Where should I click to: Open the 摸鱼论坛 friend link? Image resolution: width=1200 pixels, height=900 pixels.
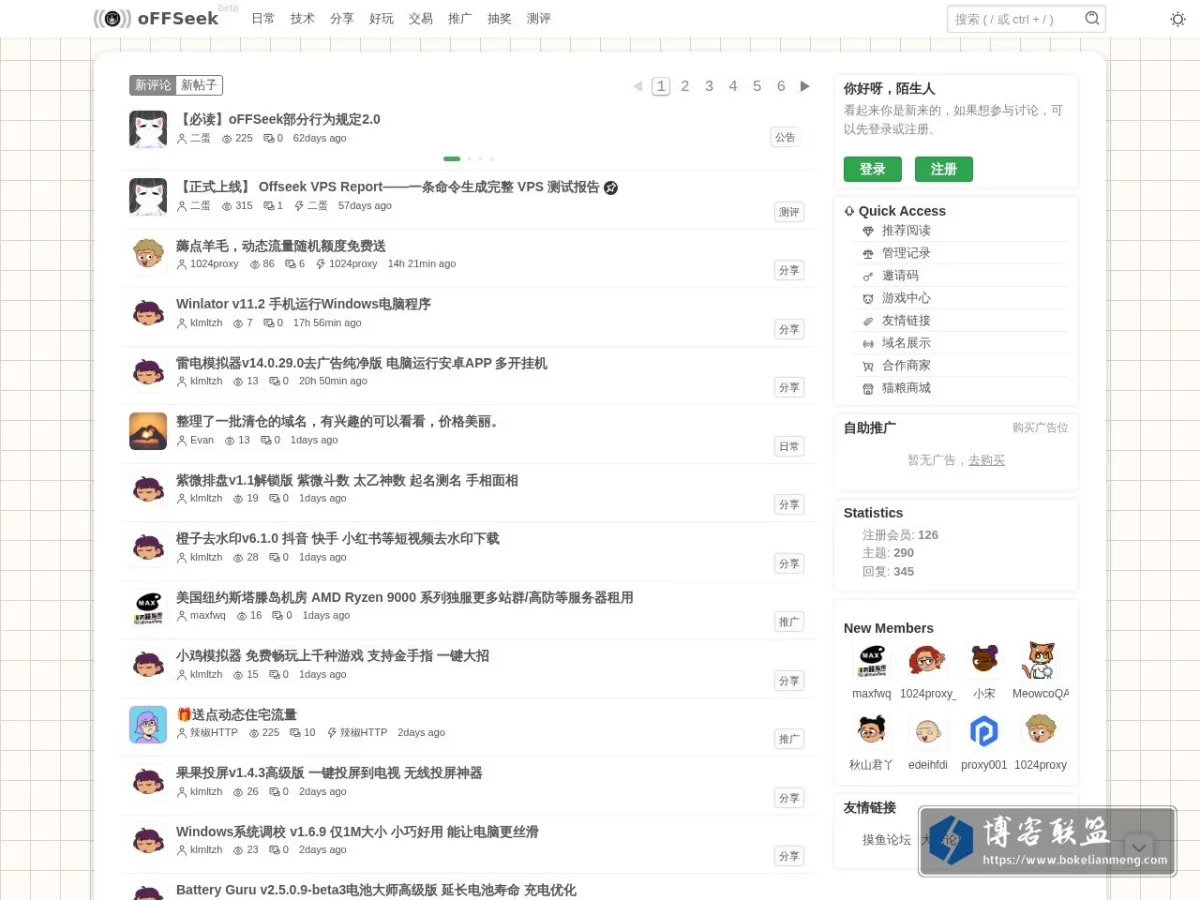[x=887, y=840]
